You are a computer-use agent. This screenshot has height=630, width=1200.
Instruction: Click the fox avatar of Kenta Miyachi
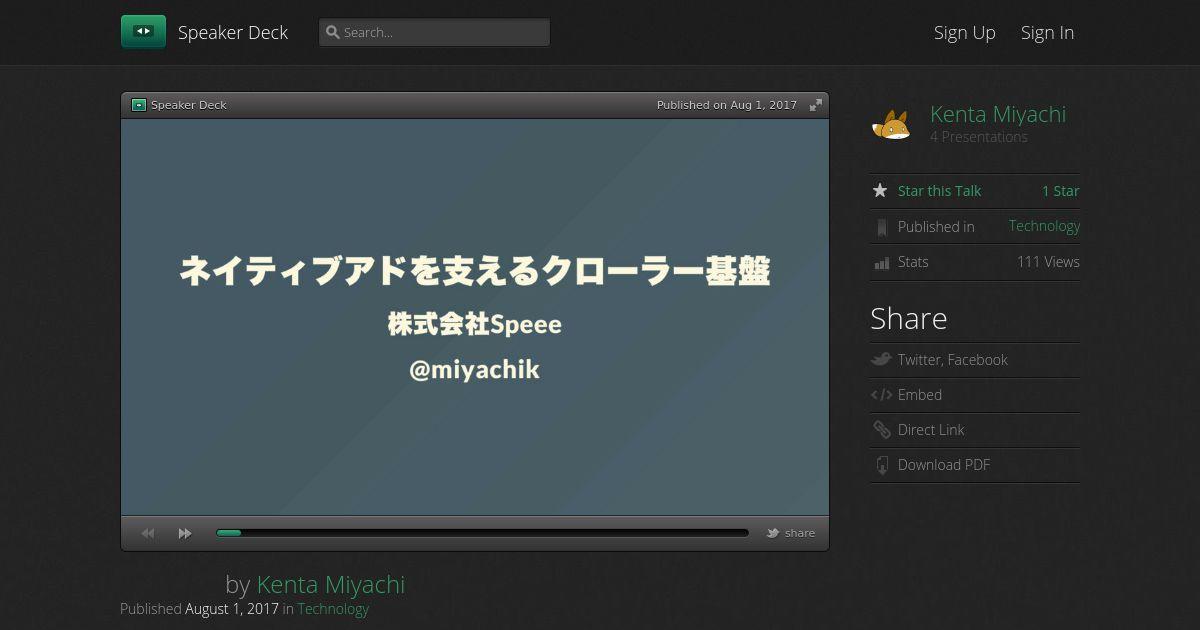click(891, 125)
